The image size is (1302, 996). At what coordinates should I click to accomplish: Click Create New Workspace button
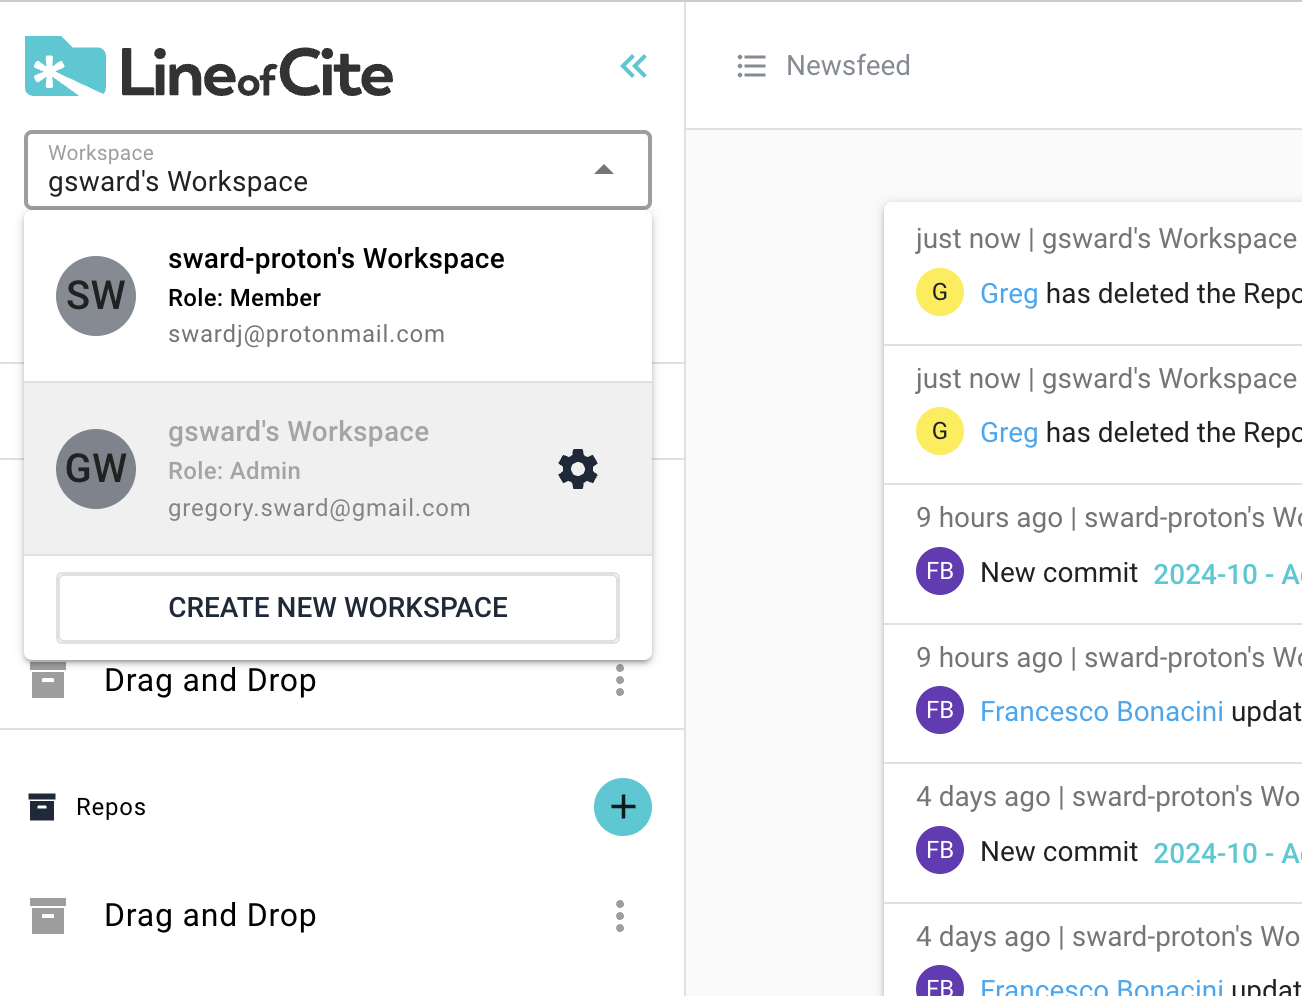coord(338,608)
